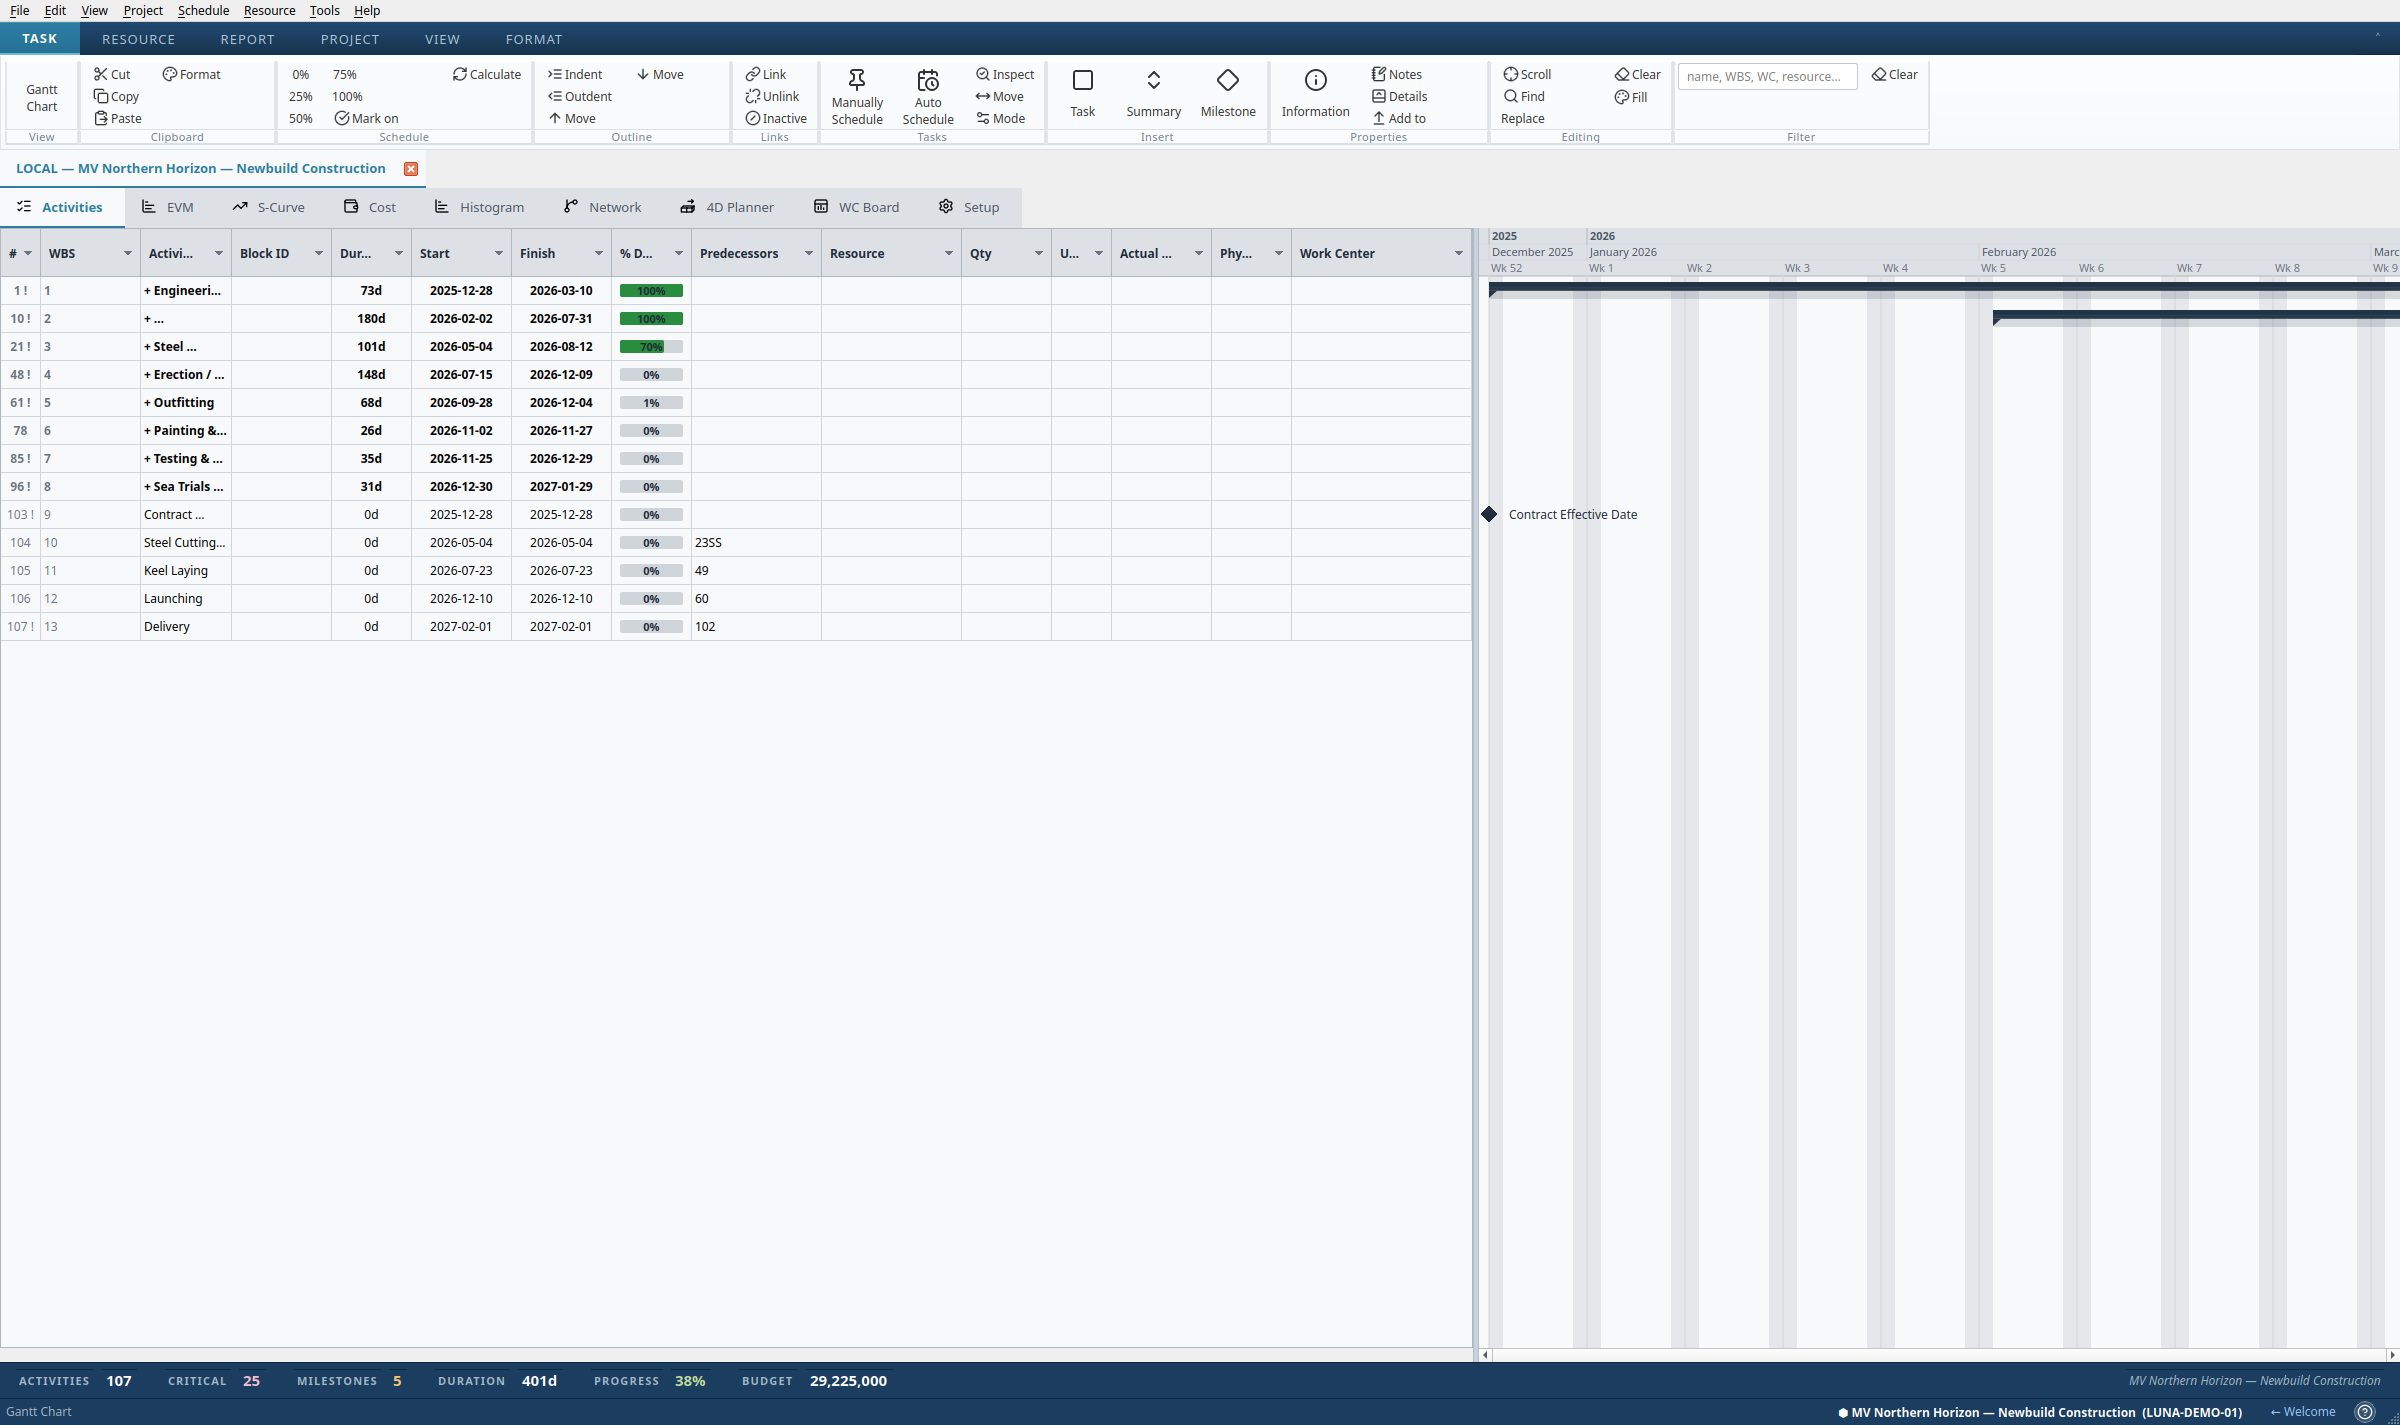2400x1425 pixels.
Task: Select the Delivery milestone row
Action: pos(736,626)
